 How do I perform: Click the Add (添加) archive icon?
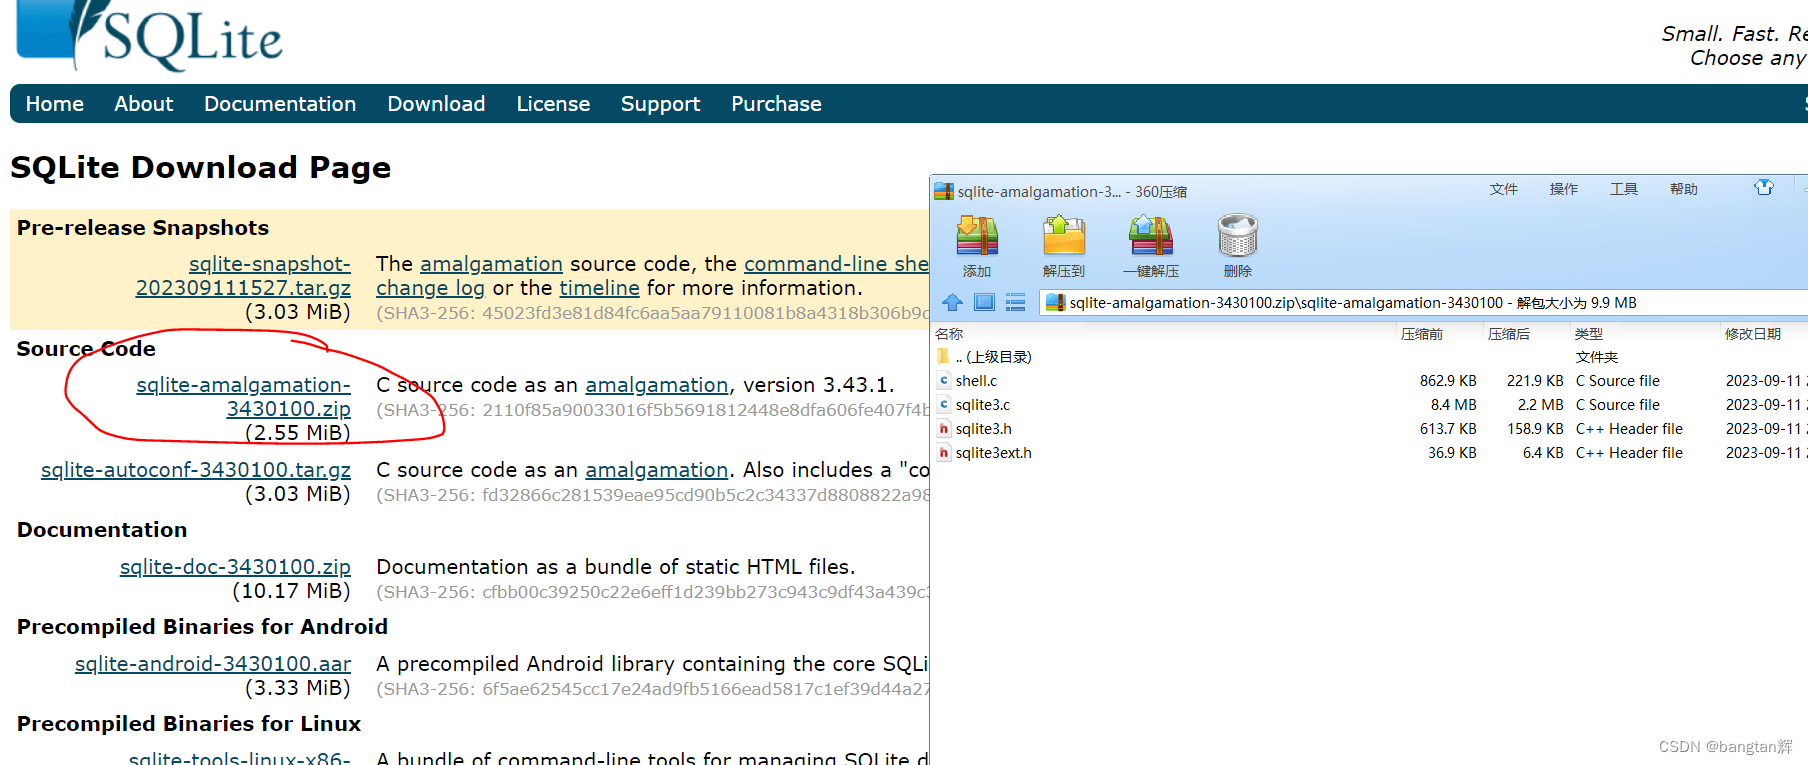(x=977, y=236)
